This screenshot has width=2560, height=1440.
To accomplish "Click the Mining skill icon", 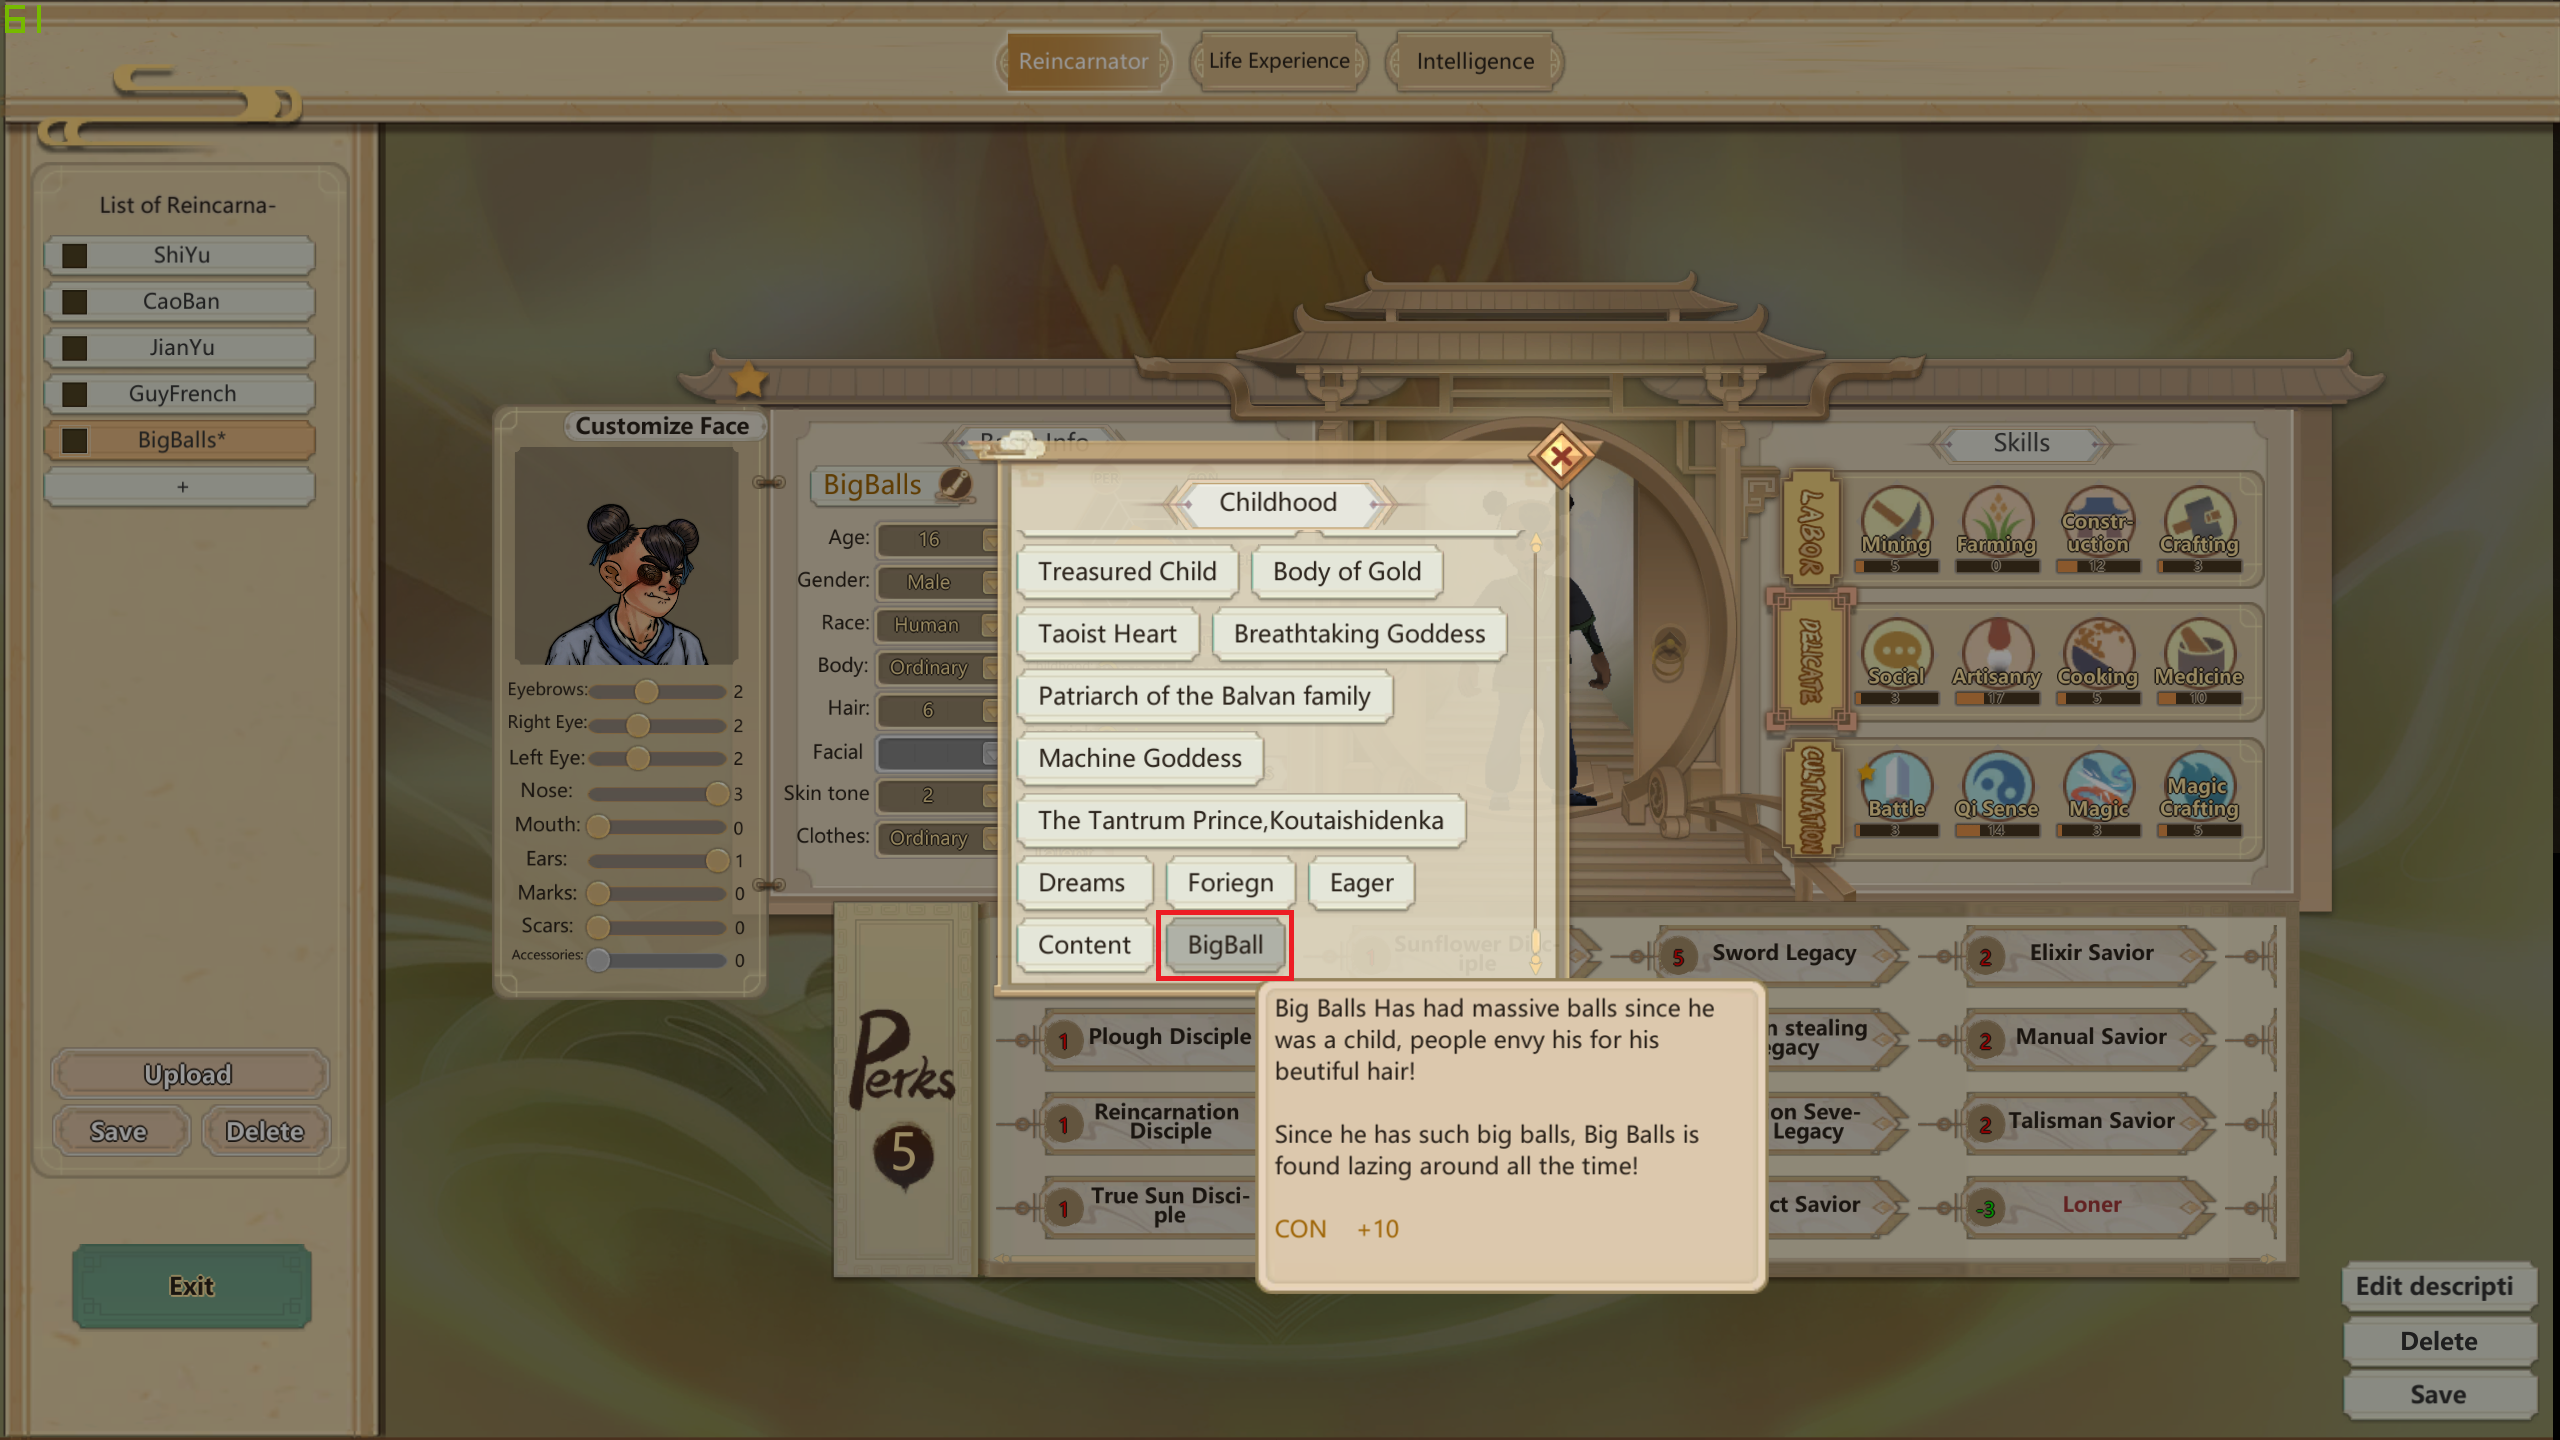I will [1896, 522].
